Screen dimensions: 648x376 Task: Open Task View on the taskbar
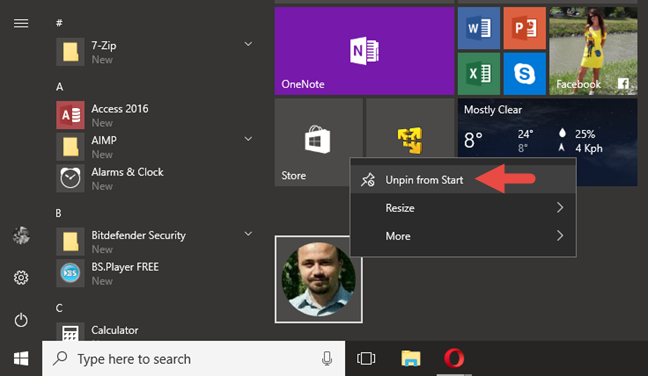pos(366,358)
